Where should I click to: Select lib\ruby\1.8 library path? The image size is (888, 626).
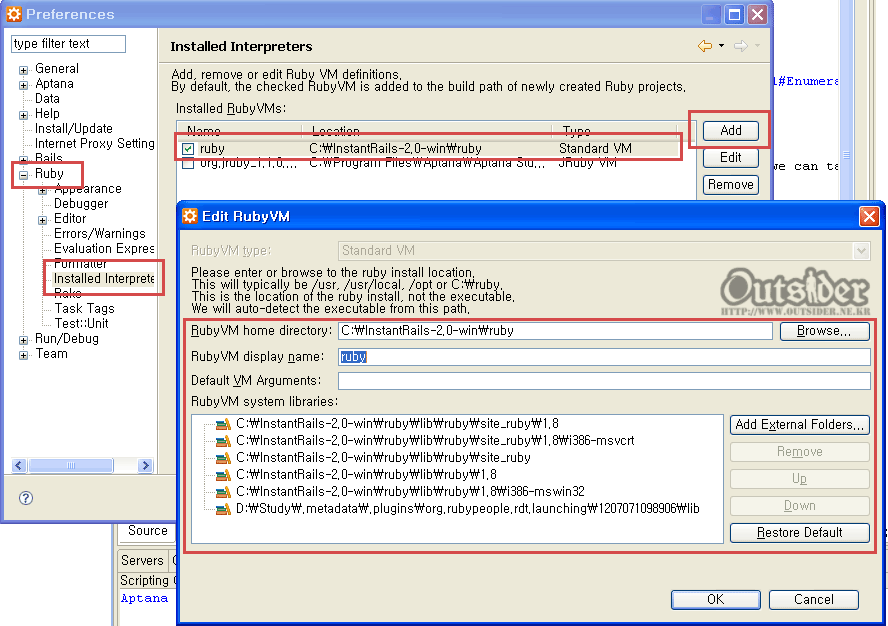point(366,475)
